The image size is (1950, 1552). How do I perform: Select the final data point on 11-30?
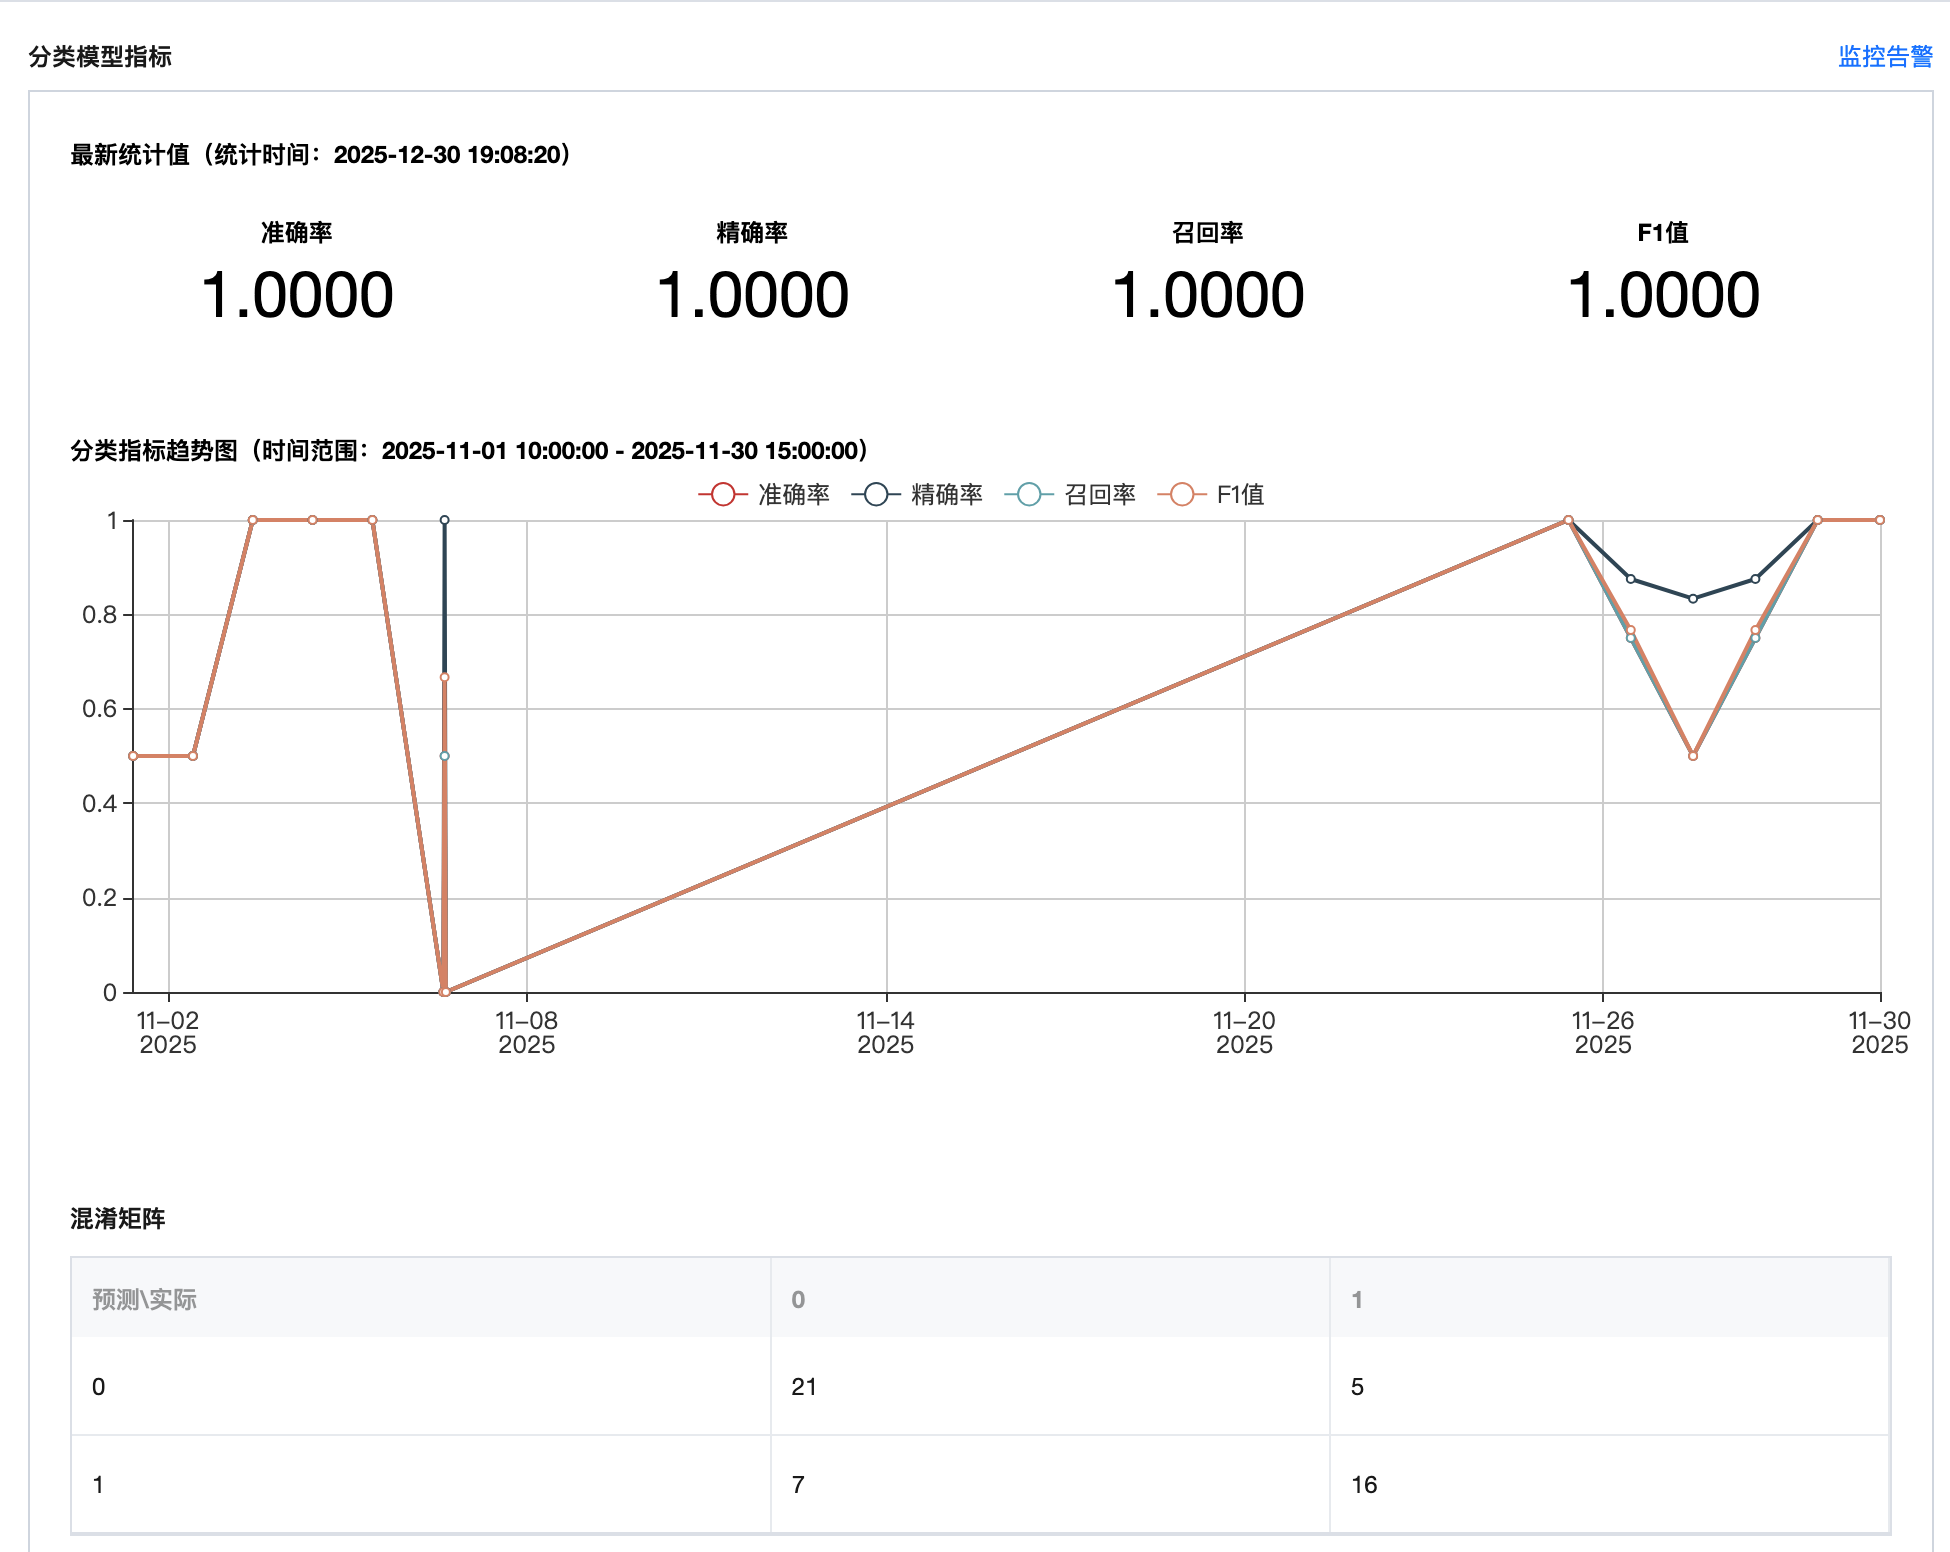(x=1880, y=520)
